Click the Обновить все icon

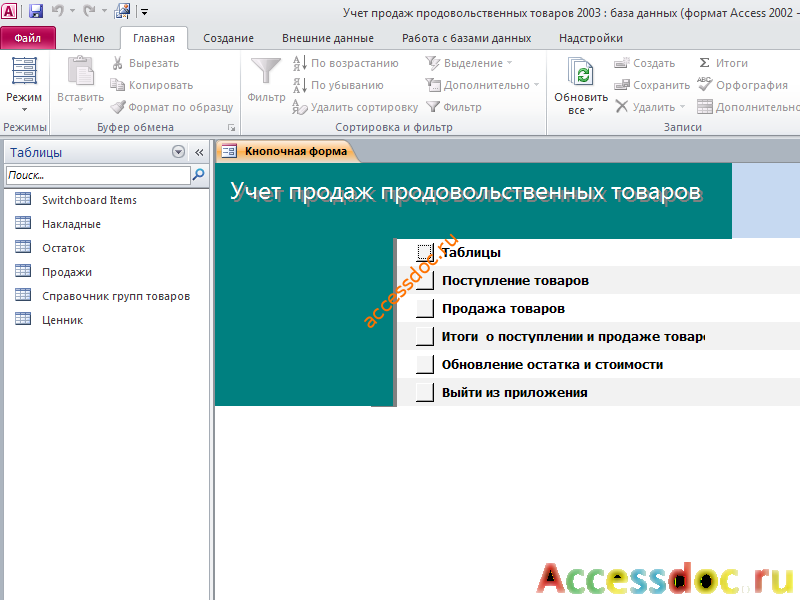pyautogui.click(x=581, y=71)
